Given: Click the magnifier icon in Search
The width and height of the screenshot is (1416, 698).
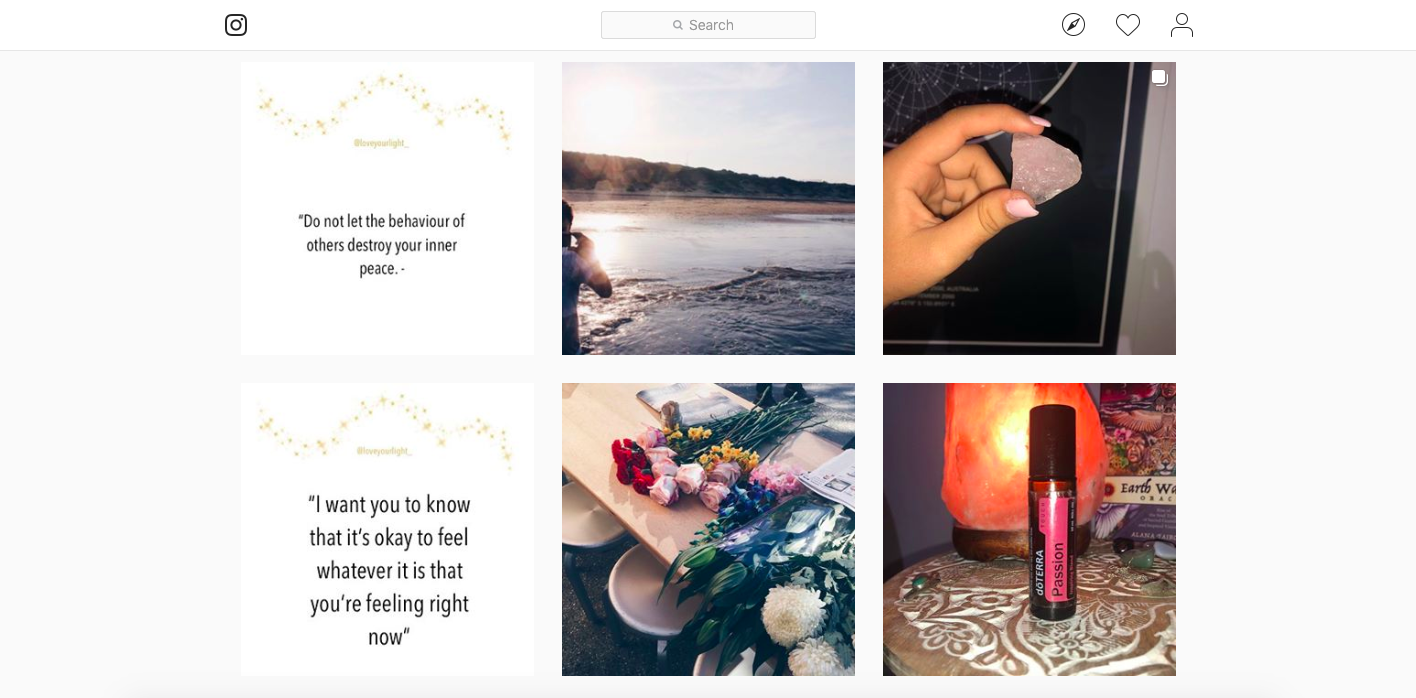Looking at the screenshot, I should pos(678,25).
